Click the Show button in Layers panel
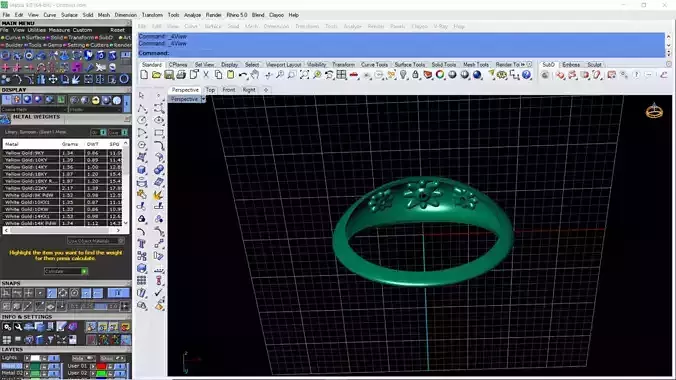Screen dimensions: 676x380 112,358
